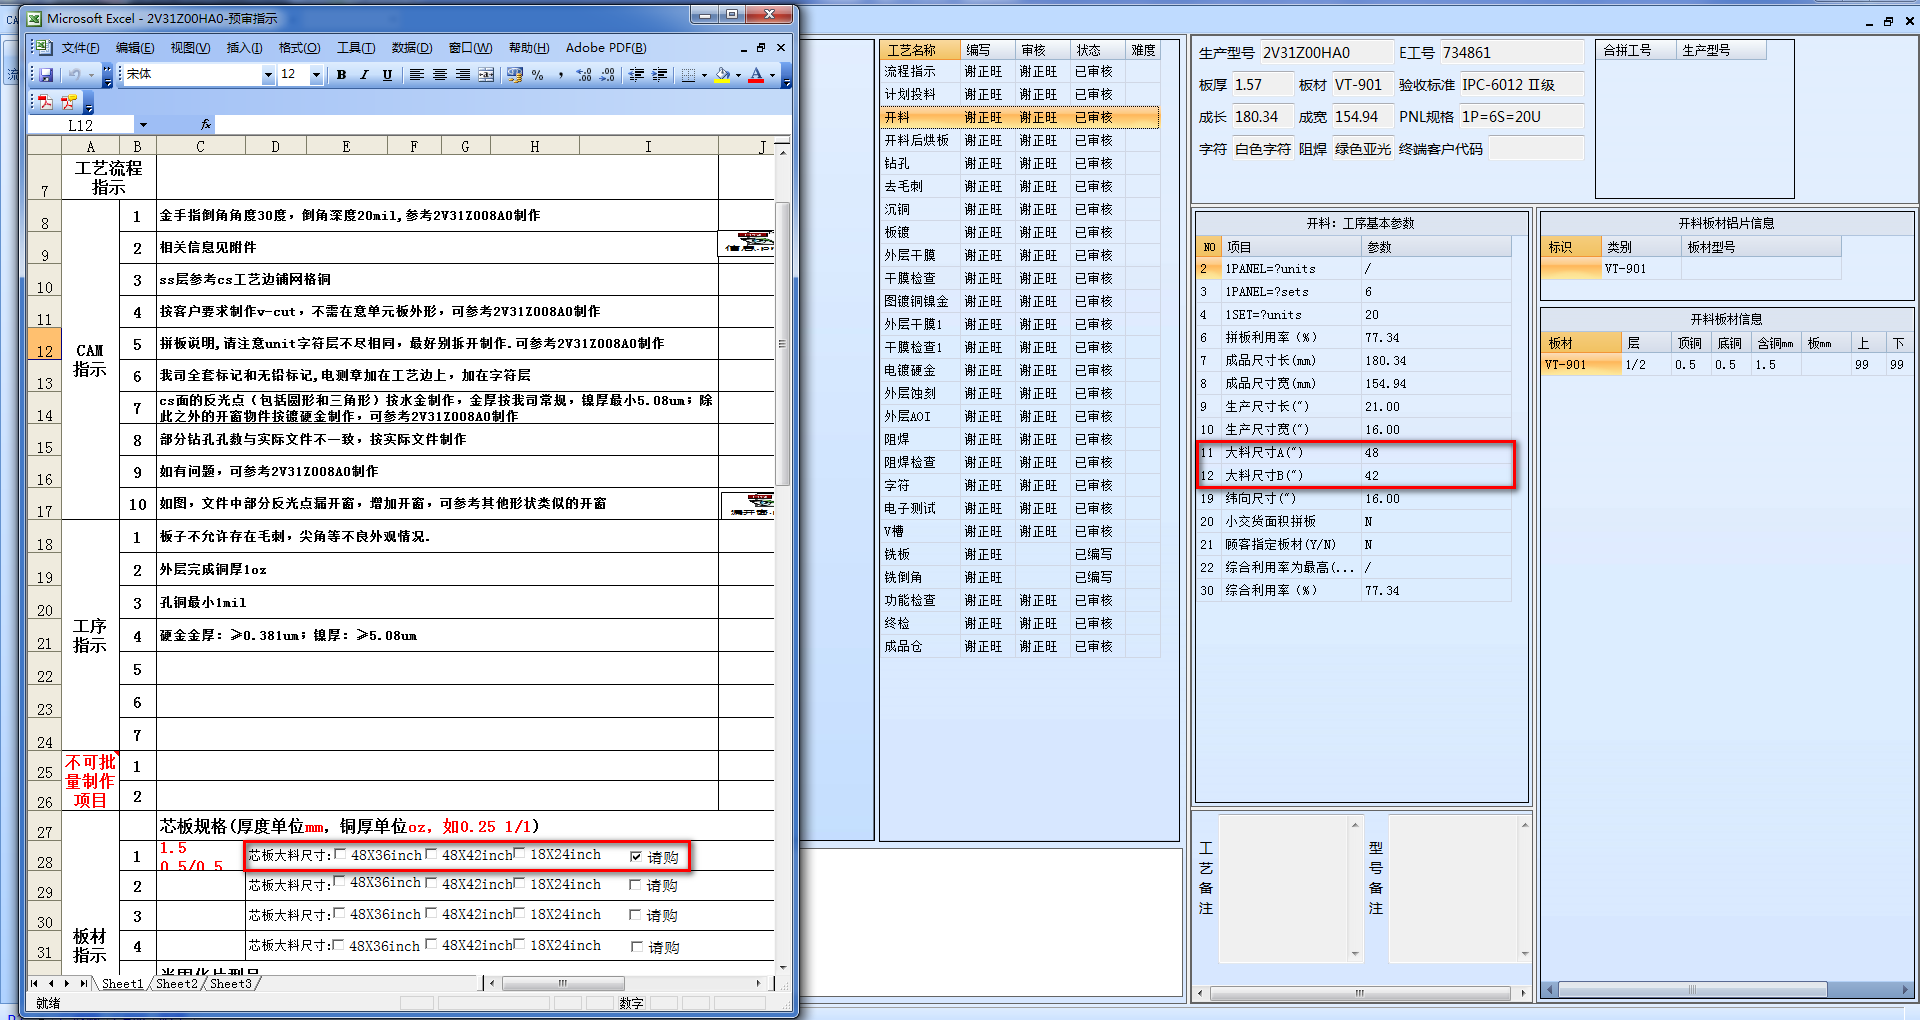Apply comma style formatting
Image resolution: width=1920 pixels, height=1020 pixels.
(x=561, y=75)
